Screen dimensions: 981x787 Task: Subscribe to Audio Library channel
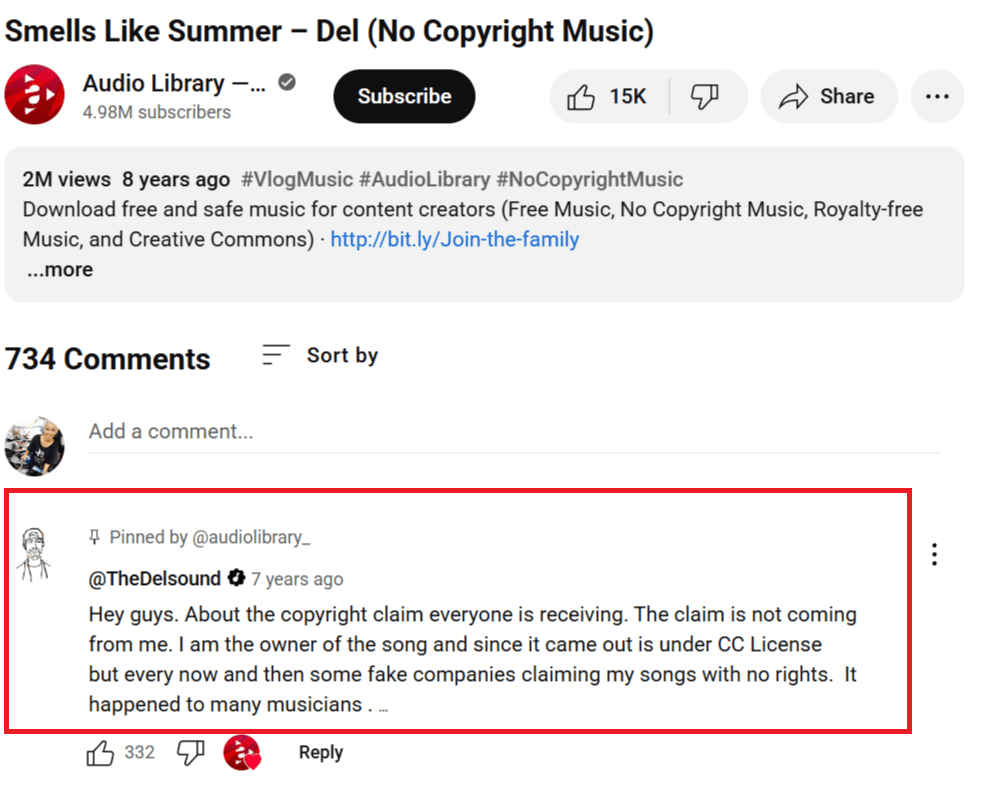pyautogui.click(x=404, y=97)
